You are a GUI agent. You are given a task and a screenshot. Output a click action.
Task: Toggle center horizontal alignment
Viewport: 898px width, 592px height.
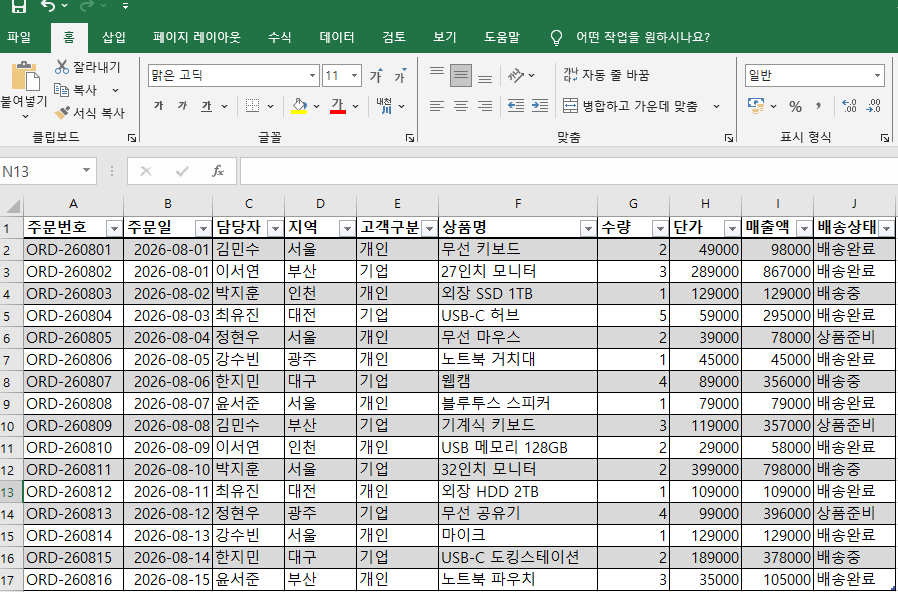(461, 106)
